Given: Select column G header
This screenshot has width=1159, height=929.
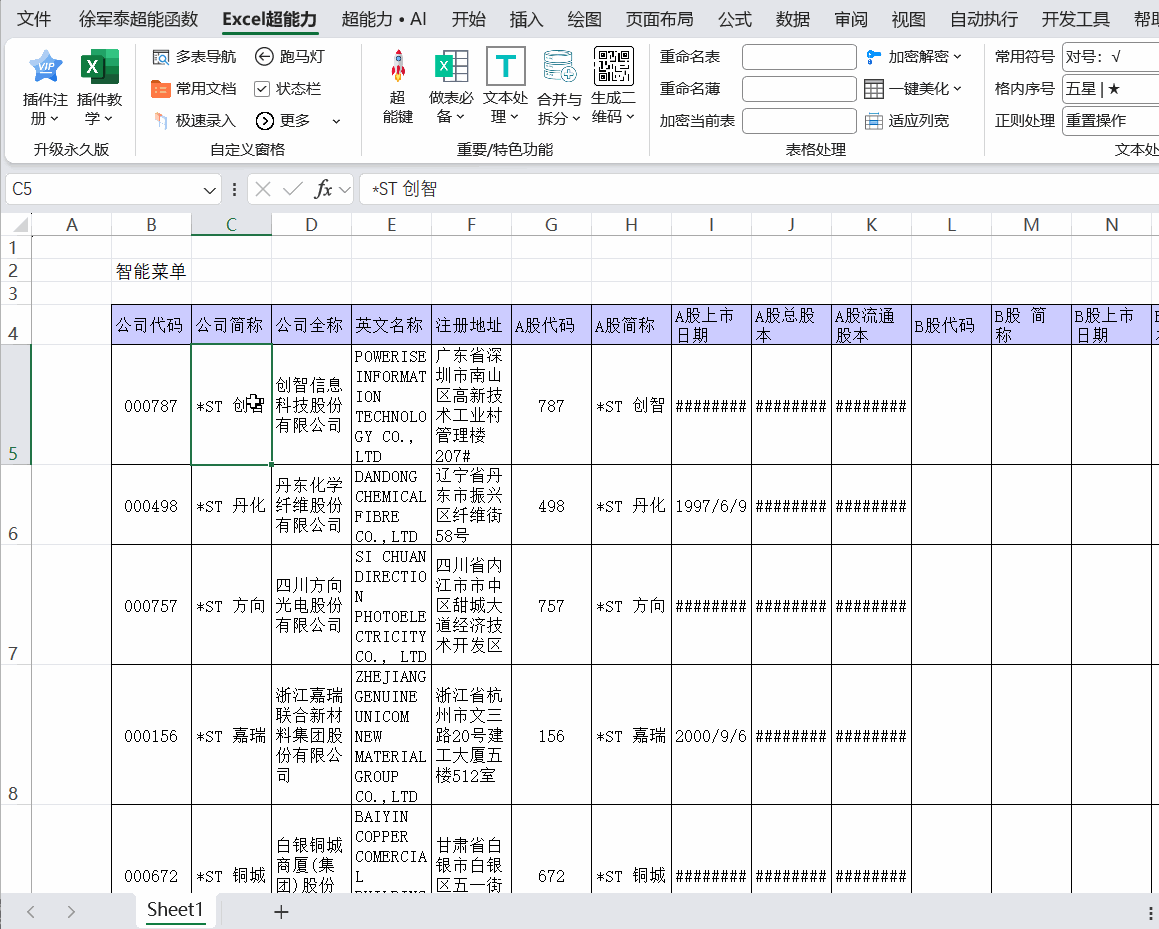Looking at the screenshot, I should [x=551, y=225].
